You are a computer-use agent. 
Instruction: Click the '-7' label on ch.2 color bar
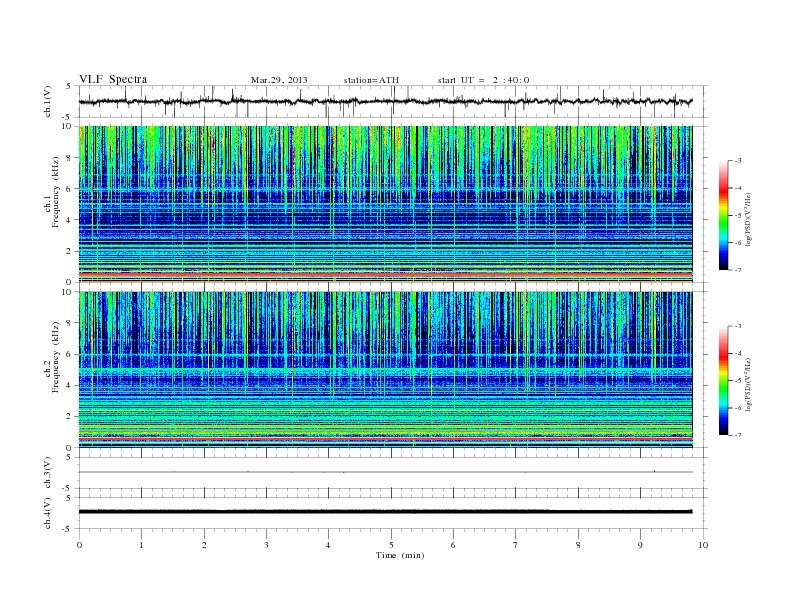pyautogui.click(x=738, y=435)
